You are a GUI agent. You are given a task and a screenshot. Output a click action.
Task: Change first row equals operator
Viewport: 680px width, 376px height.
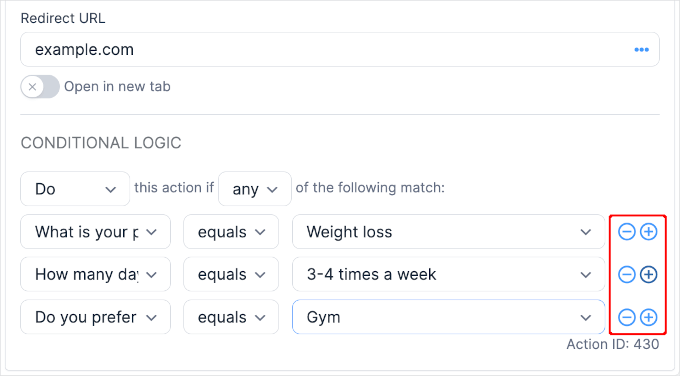tap(231, 232)
